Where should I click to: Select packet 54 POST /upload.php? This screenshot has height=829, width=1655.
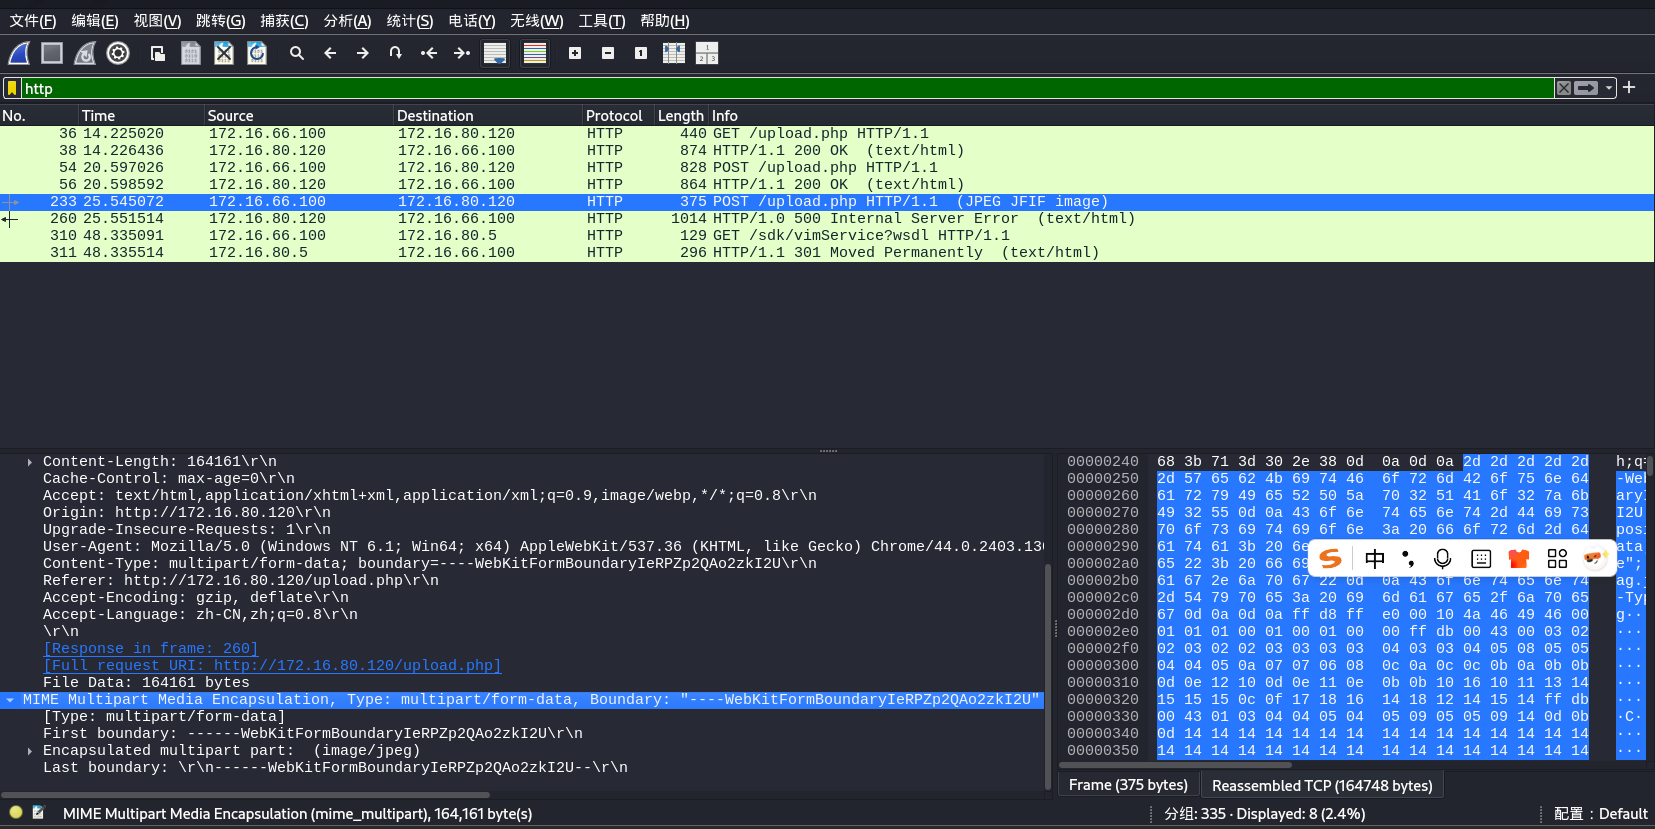tap(827, 168)
